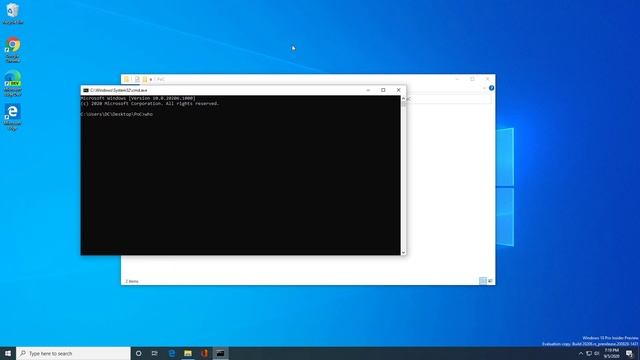640x360 pixels.
Task: Click Explorer status bar item count
Action: (x=132, y=281)
